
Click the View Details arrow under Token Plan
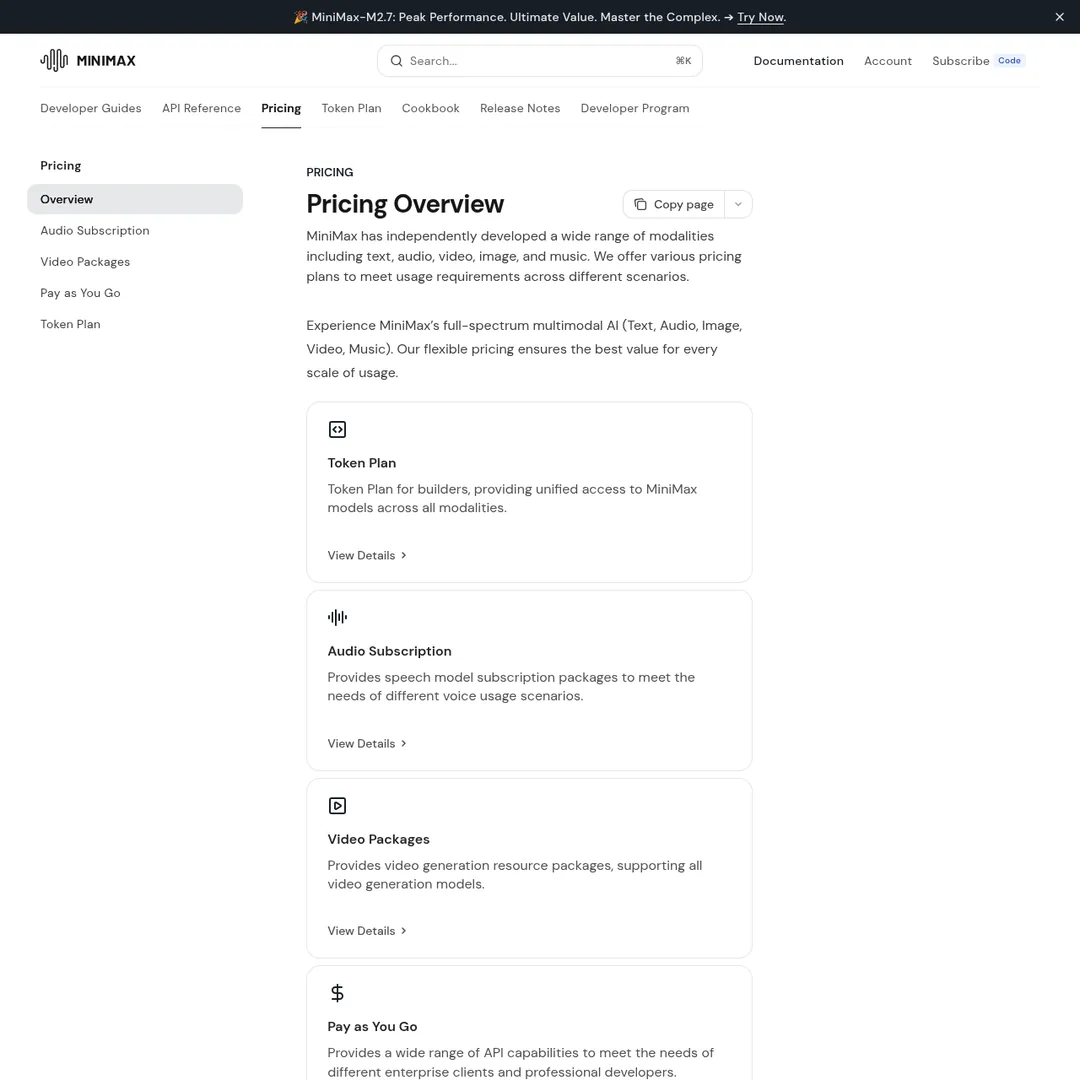click(x=403, y=555)
